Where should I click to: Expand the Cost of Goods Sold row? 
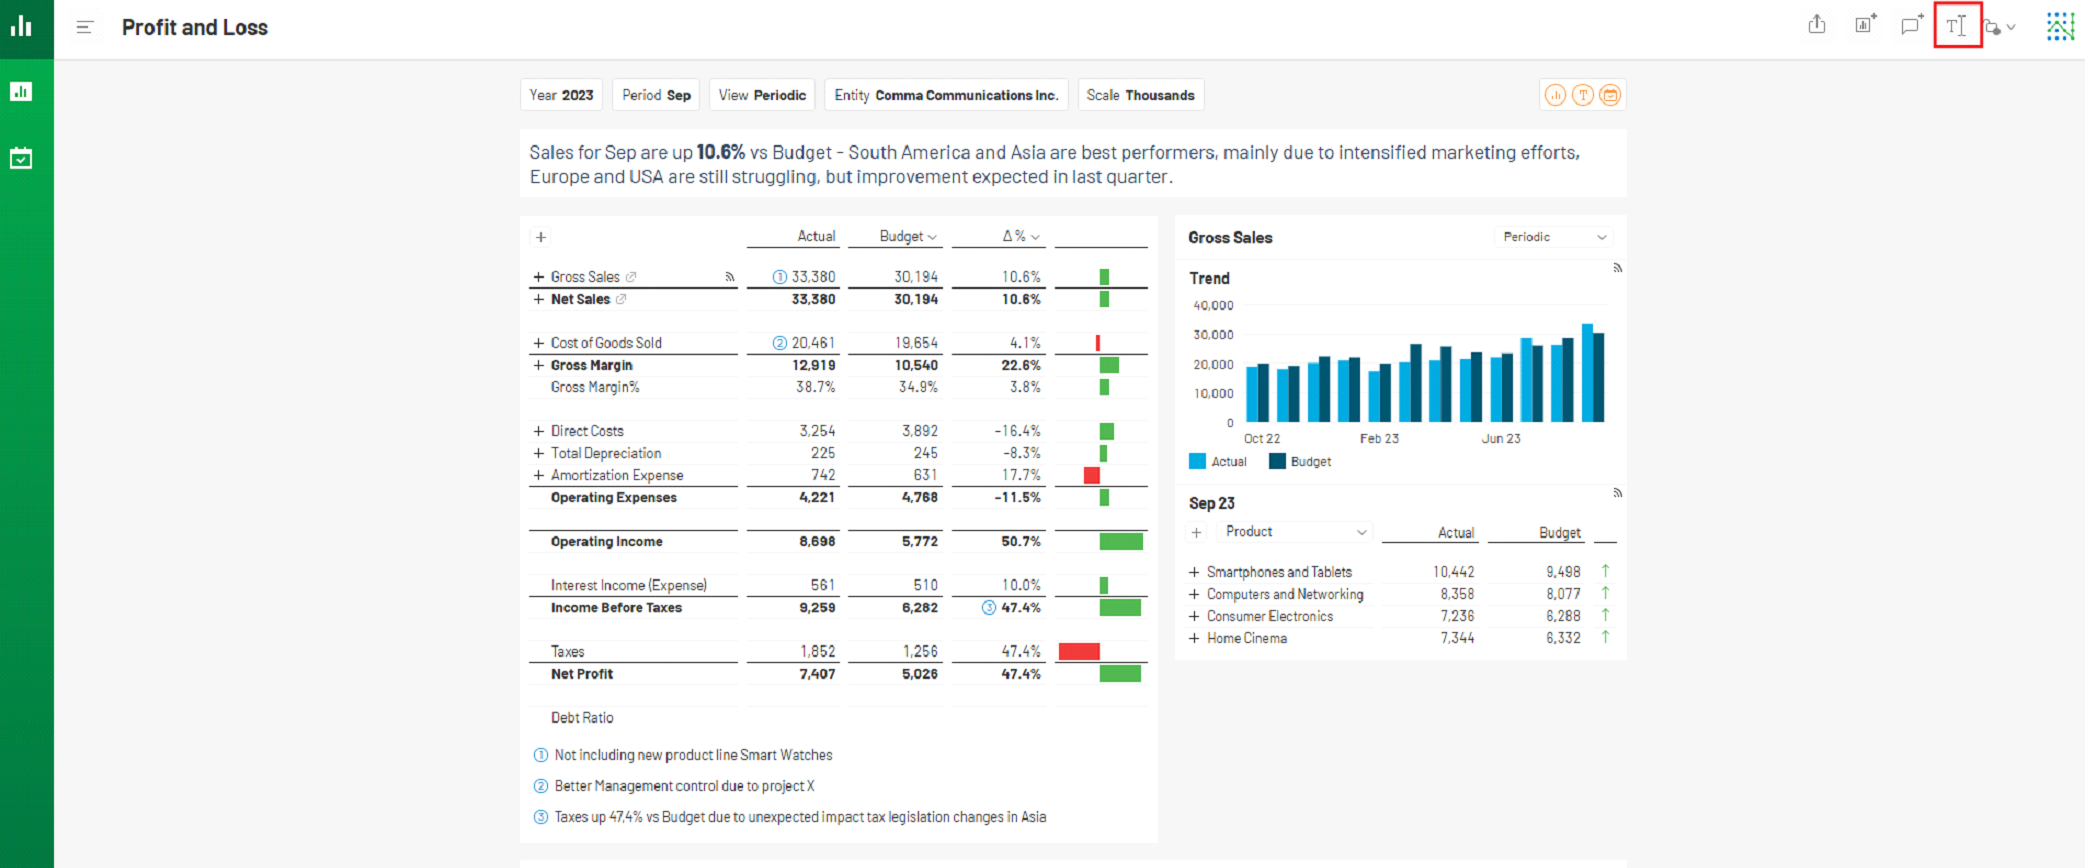[x=538, y=343]
